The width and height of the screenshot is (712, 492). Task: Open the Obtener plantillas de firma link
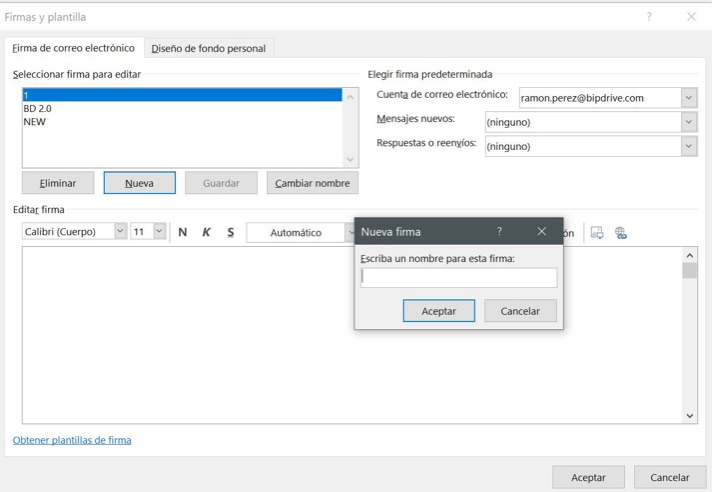pos(72,440)
